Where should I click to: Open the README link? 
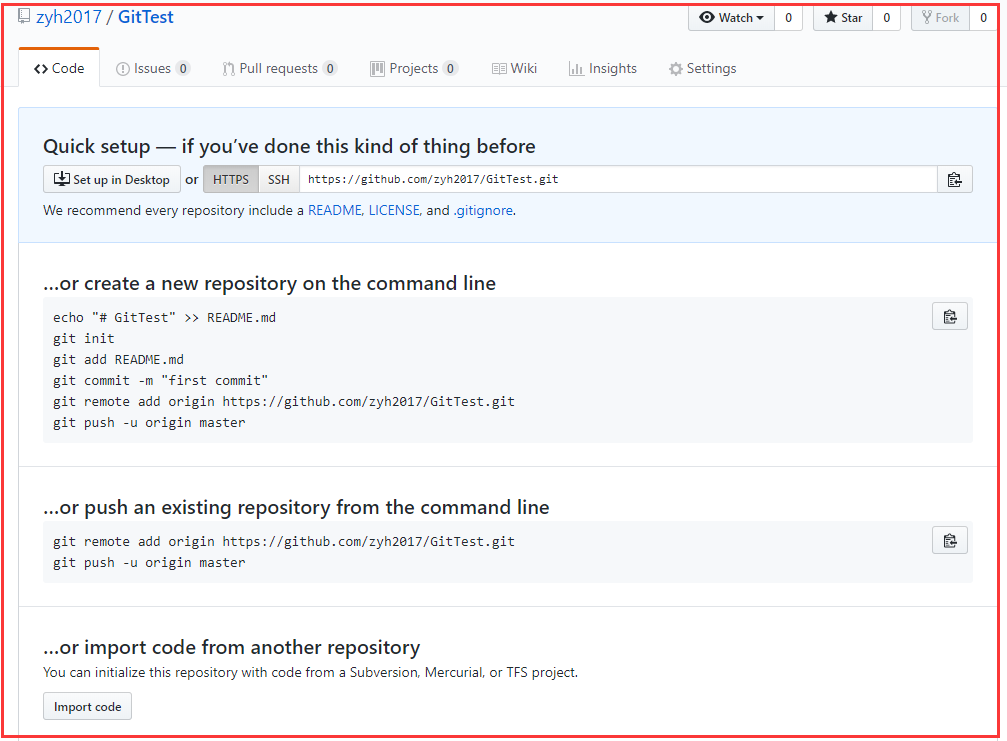[335, 210]
